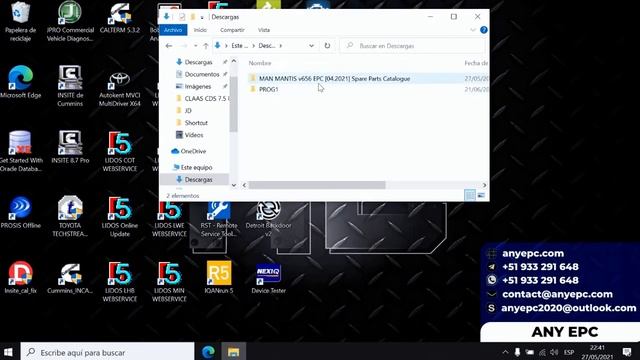Select pinned Descargas in quick access
The image size is (640, 360).
click(x=198, y=62)
